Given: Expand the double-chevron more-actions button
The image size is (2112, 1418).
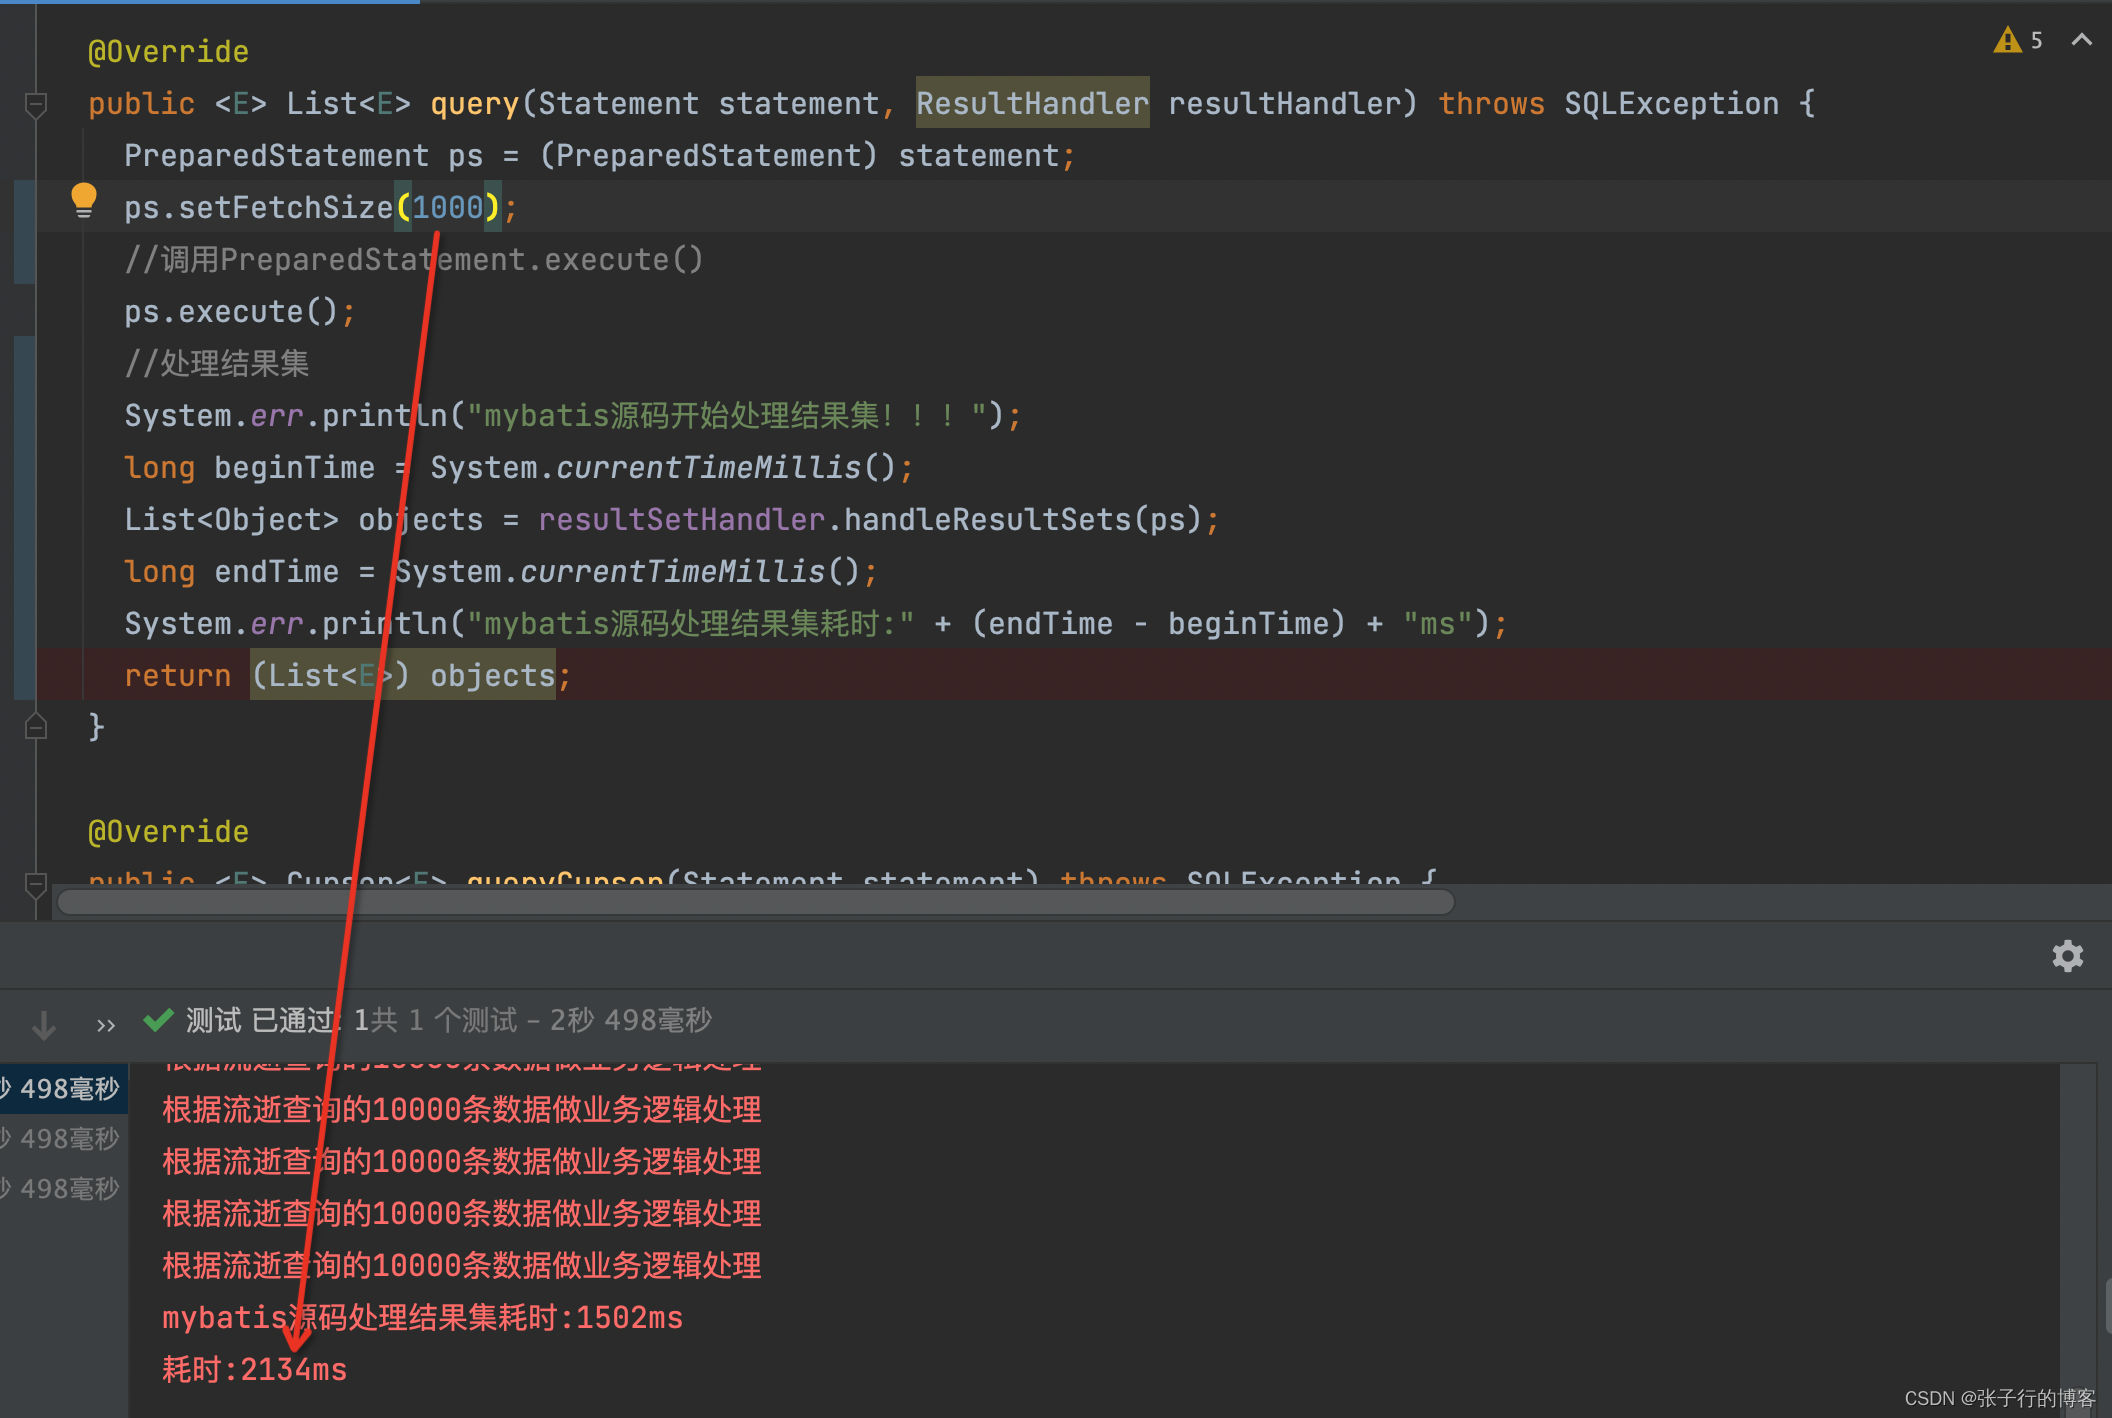Looking at the screenshot, I should click(x=106, y=1025).
